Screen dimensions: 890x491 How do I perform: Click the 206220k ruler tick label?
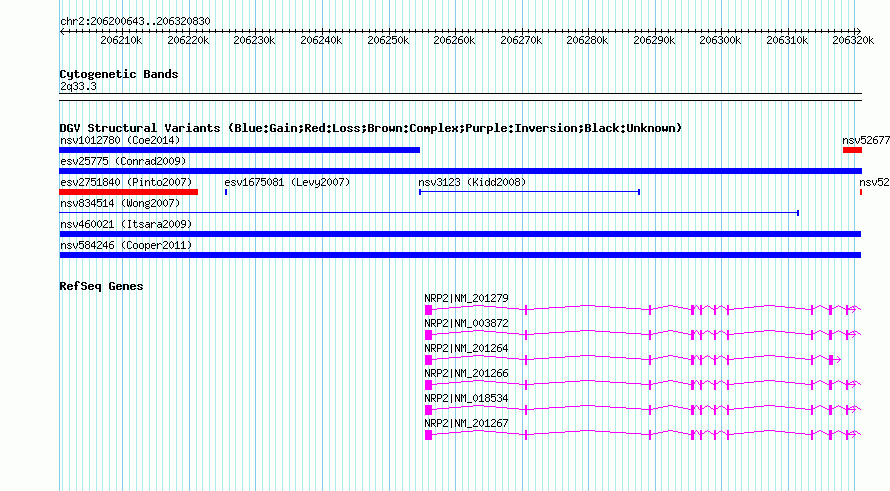point(188,40)
